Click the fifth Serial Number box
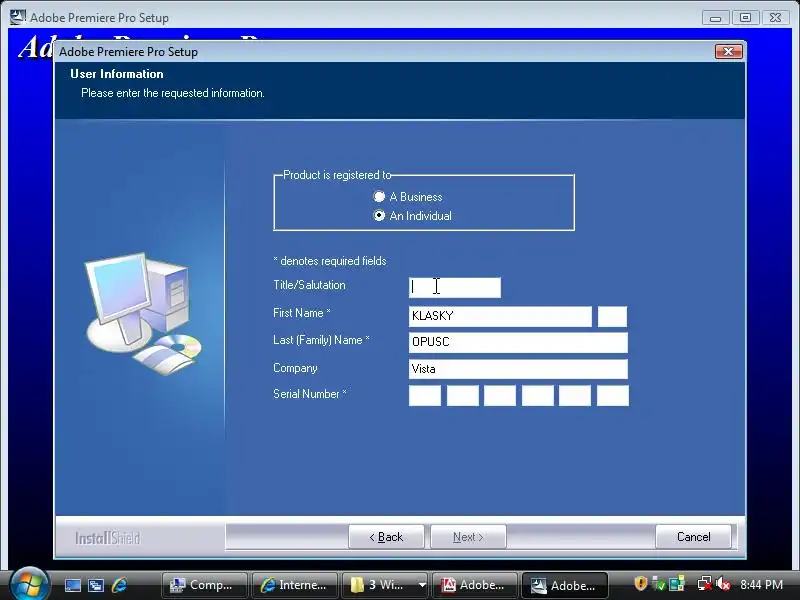 (575, 395)
